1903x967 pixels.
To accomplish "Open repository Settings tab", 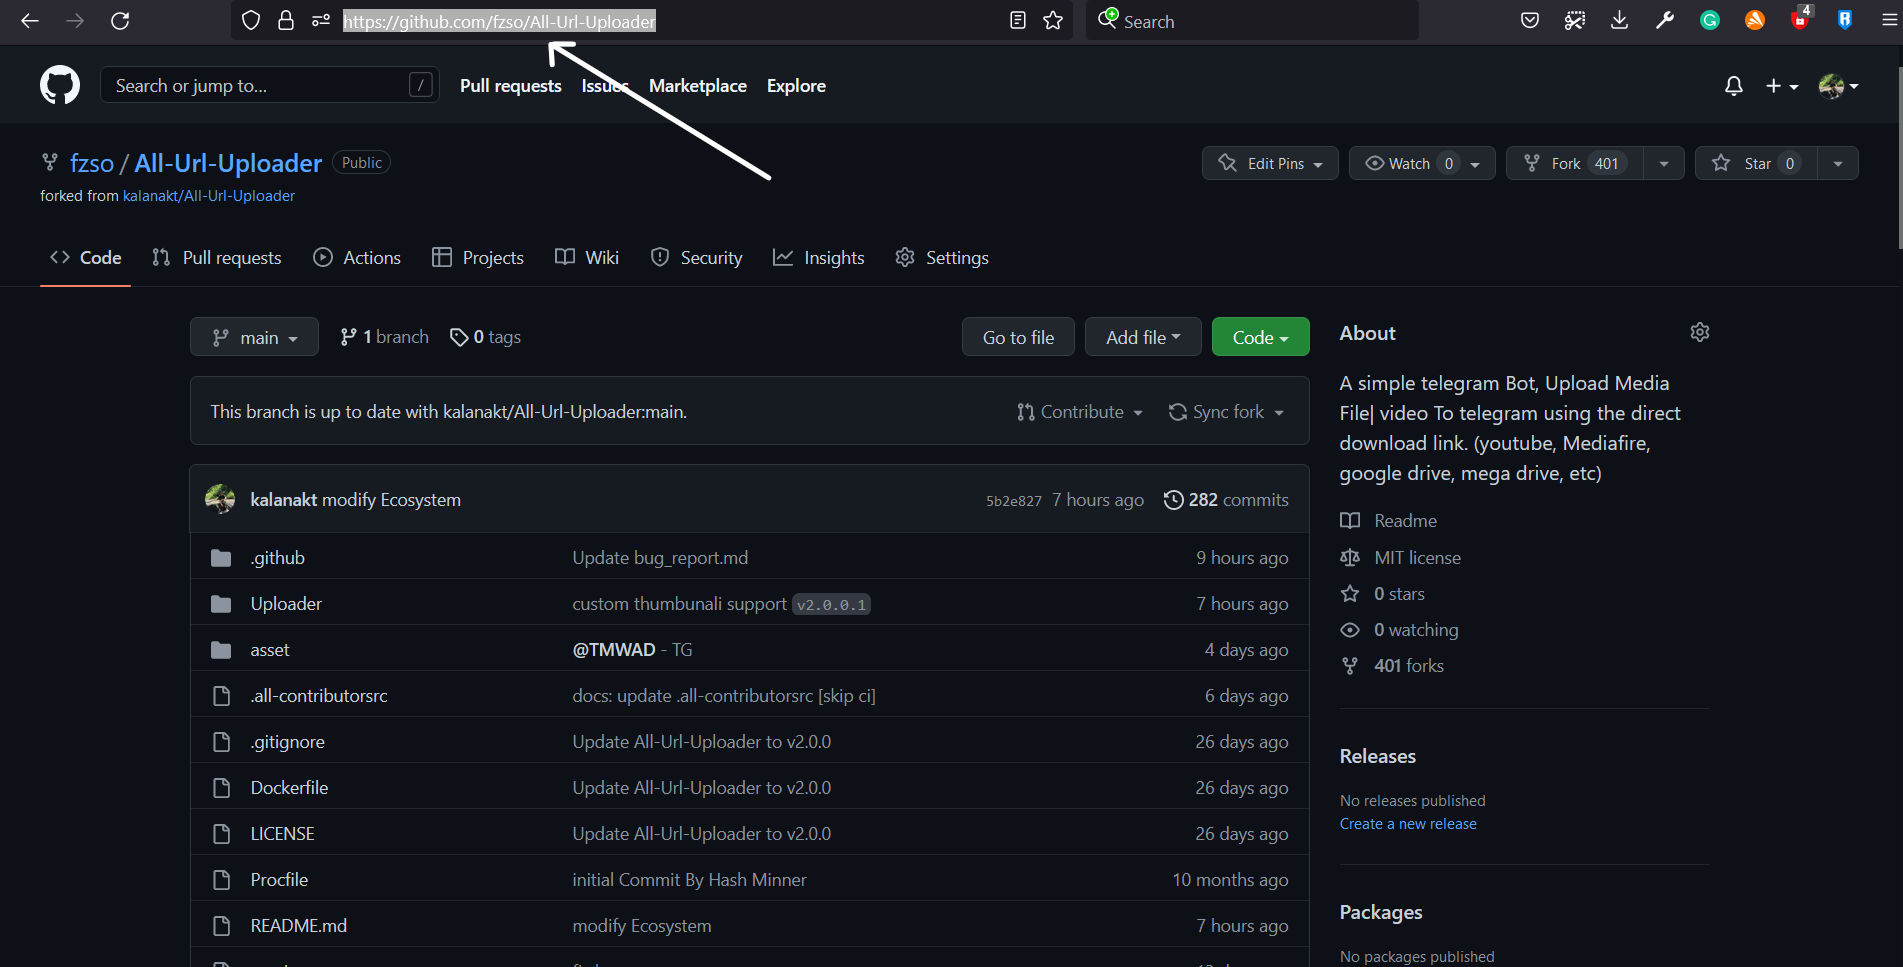I will tap(942, 258).
